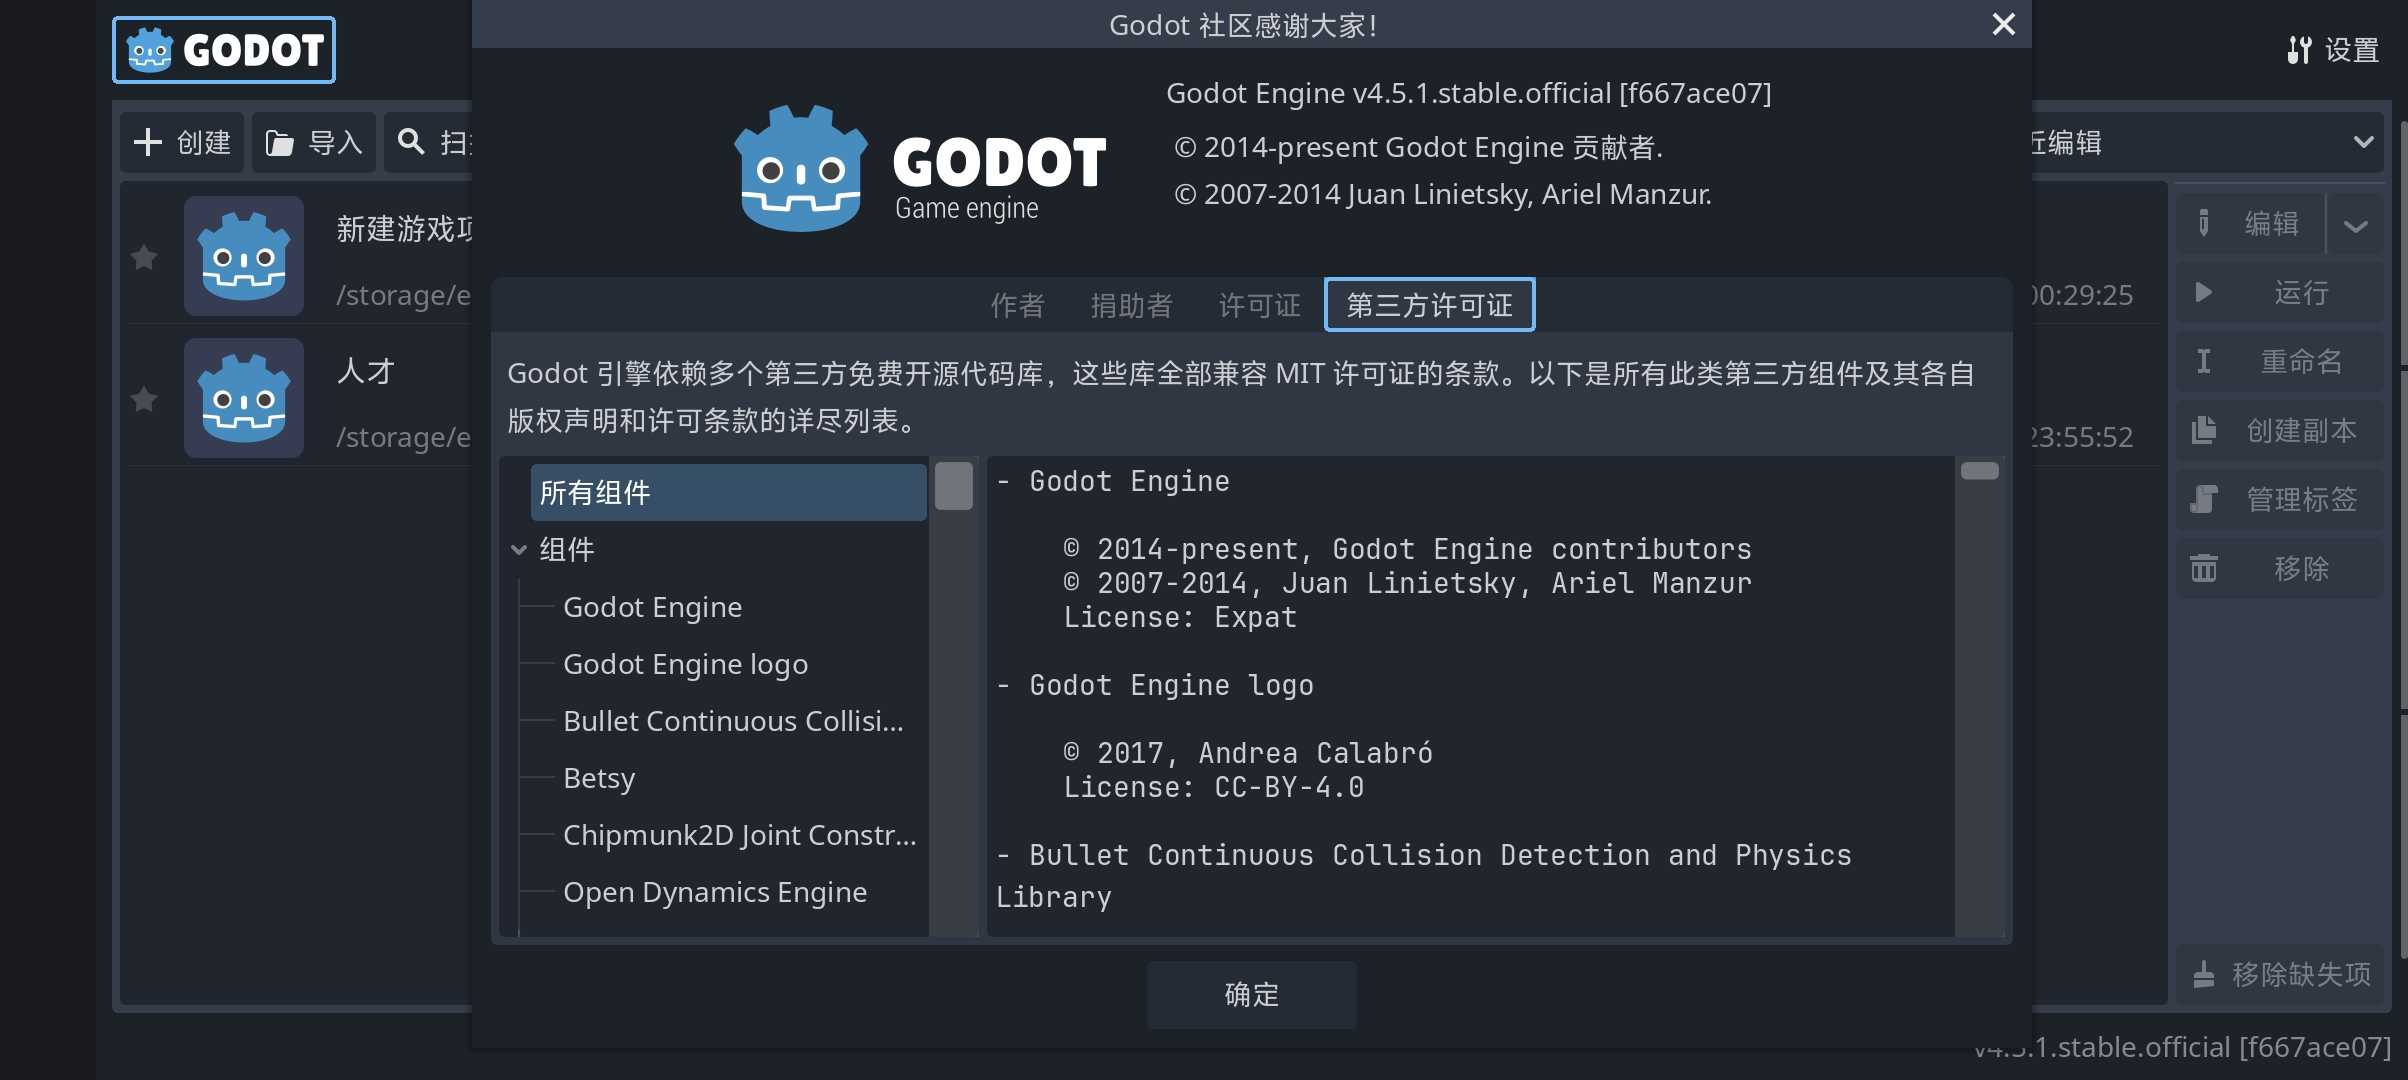The height and width of the screenshot is (1080, 2408).
Task: Click the duplicate icon 创建副本
Action: (2203, 431)
